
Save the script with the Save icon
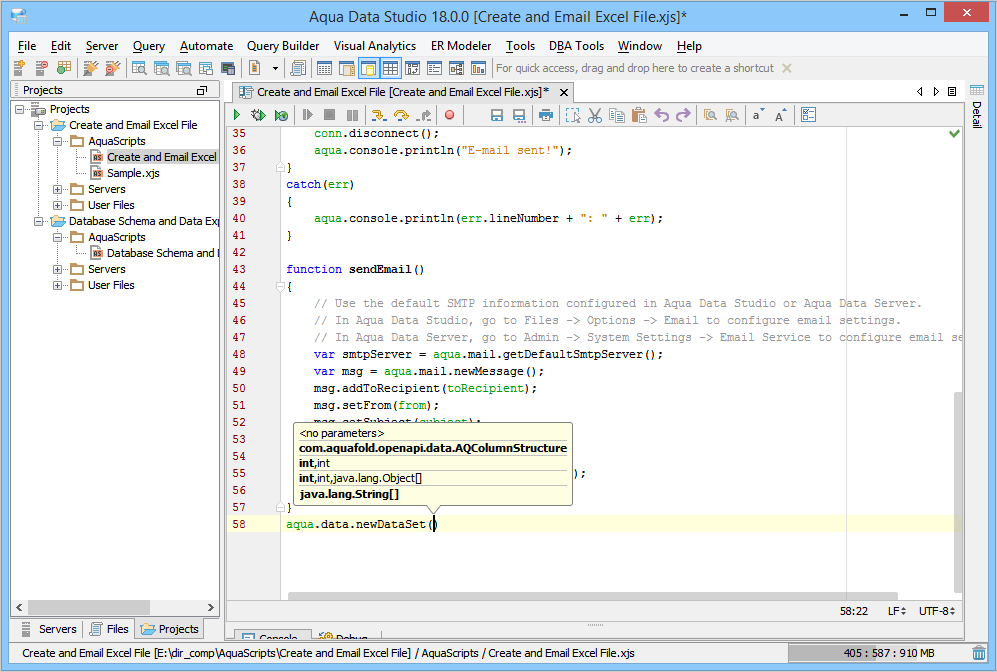tap(497, 115)
